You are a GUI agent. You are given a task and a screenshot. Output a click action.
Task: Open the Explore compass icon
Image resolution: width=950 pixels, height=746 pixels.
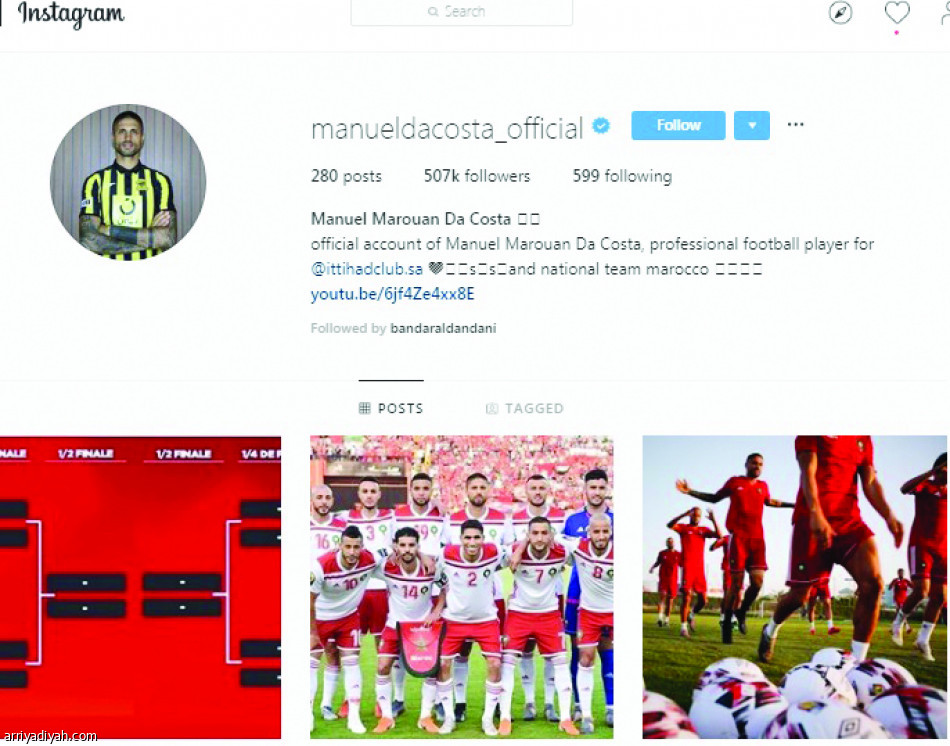840,13
